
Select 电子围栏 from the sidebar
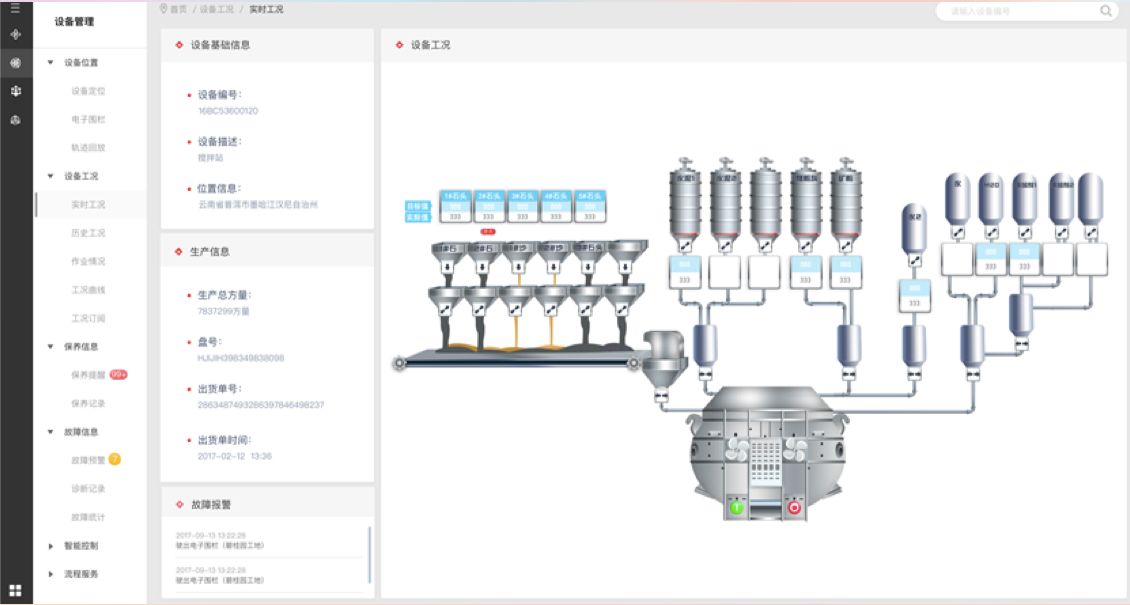[88, 119]
